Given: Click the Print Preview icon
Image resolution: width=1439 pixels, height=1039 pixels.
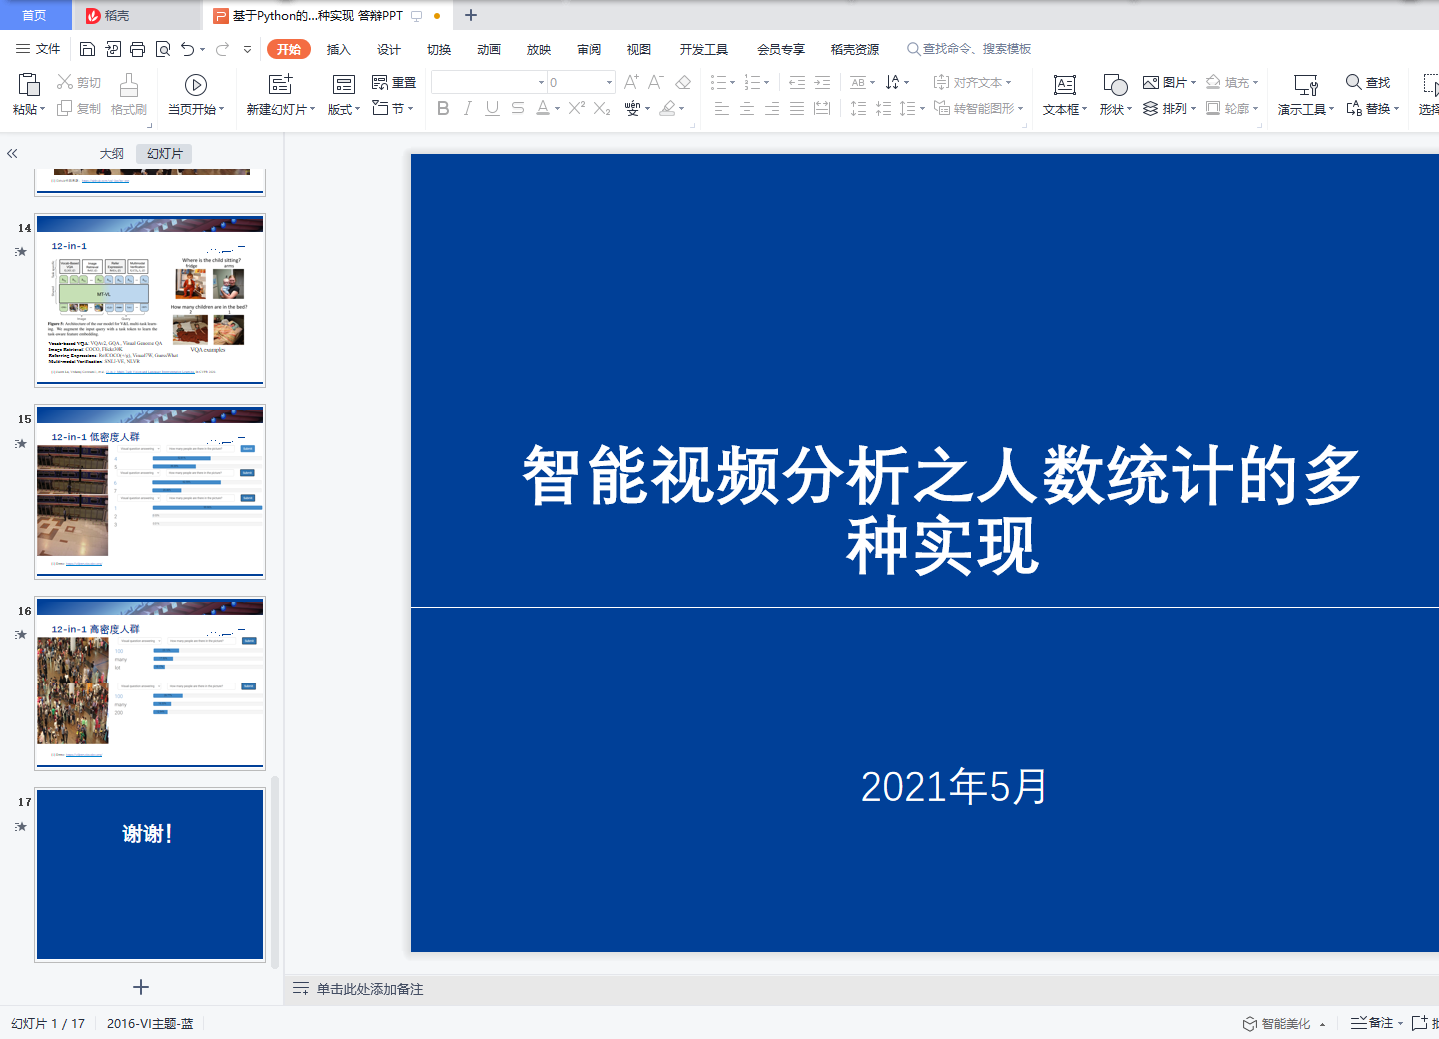Looking at the screenshot, I should (162, 49).
